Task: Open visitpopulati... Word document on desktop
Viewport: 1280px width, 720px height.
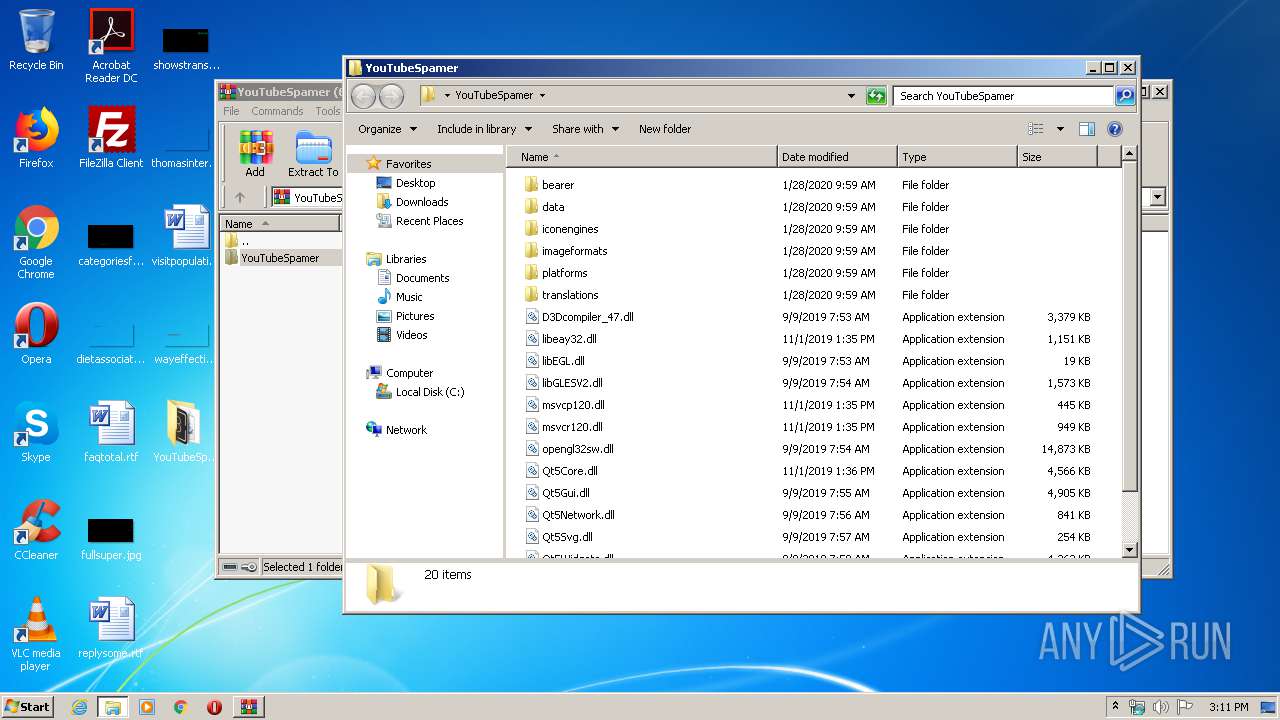Action: 183,236
